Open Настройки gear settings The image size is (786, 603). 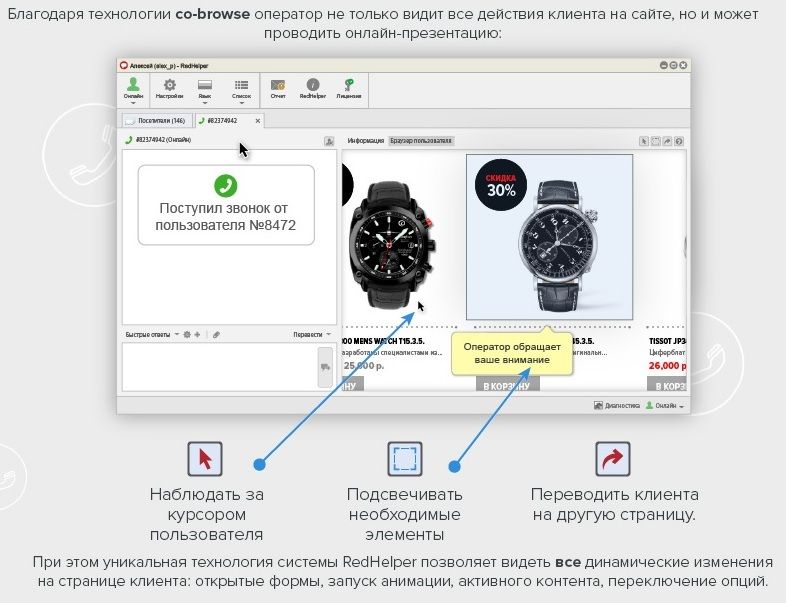point(169,88)
